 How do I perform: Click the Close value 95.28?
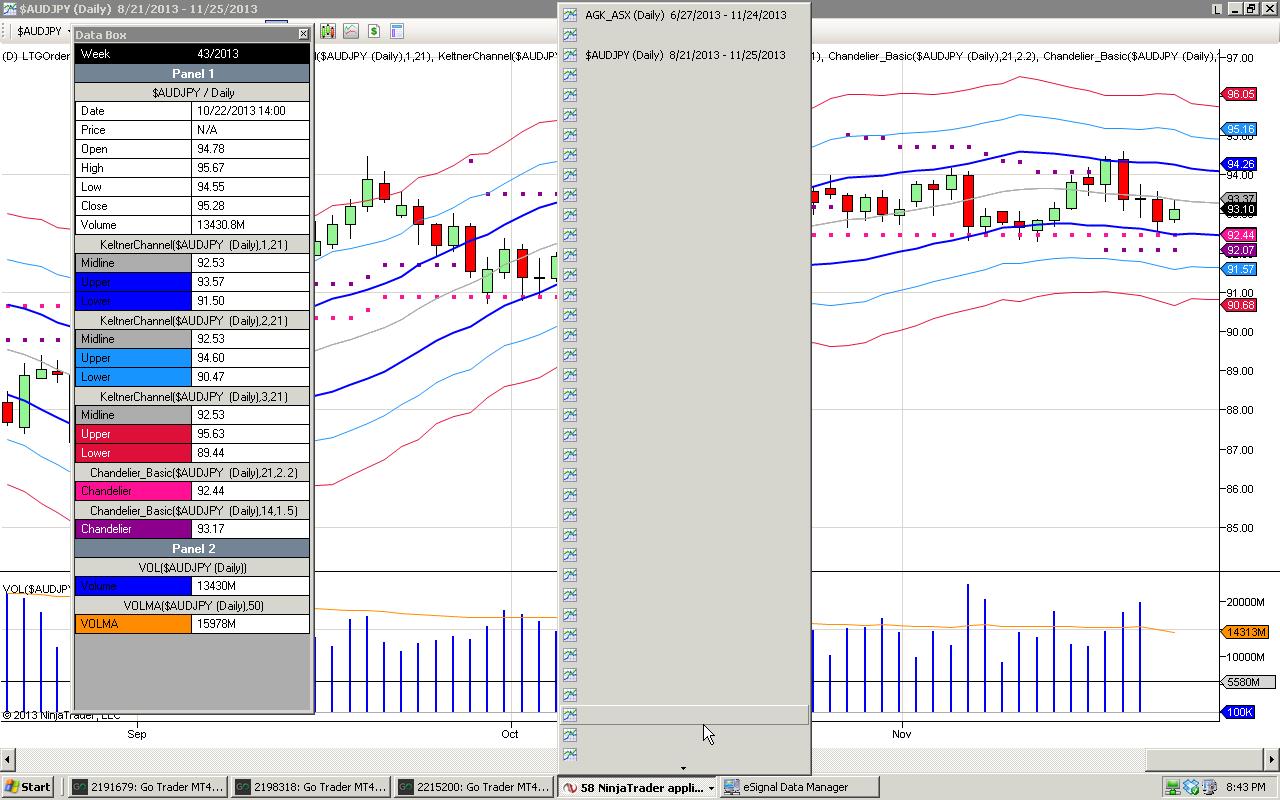250,206
